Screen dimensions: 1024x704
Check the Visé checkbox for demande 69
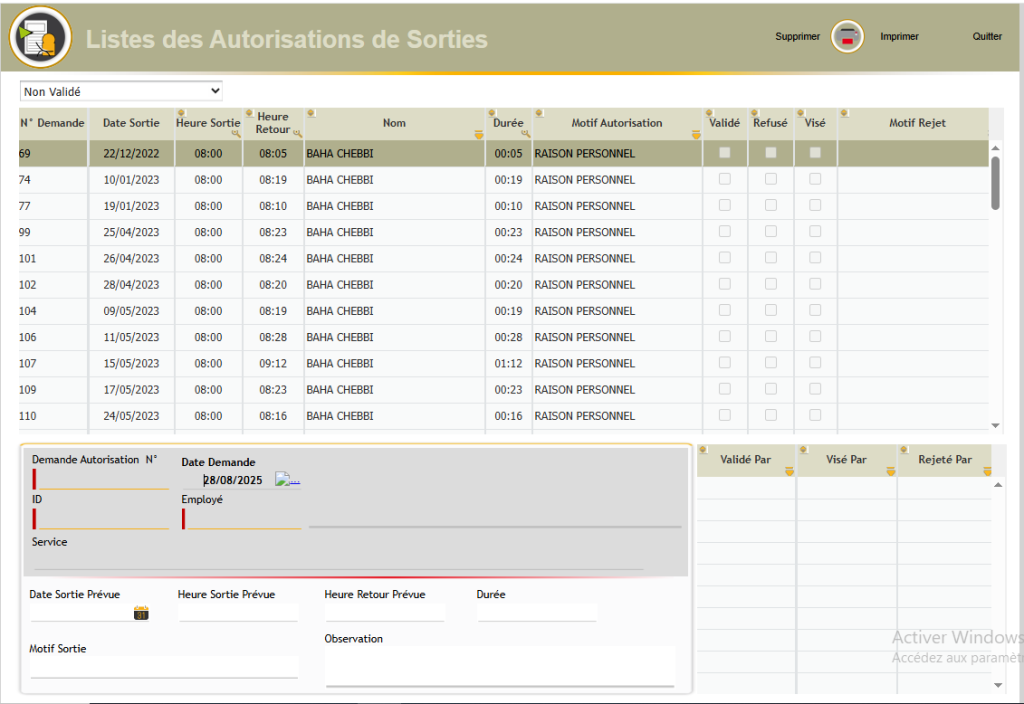[814, 152]
